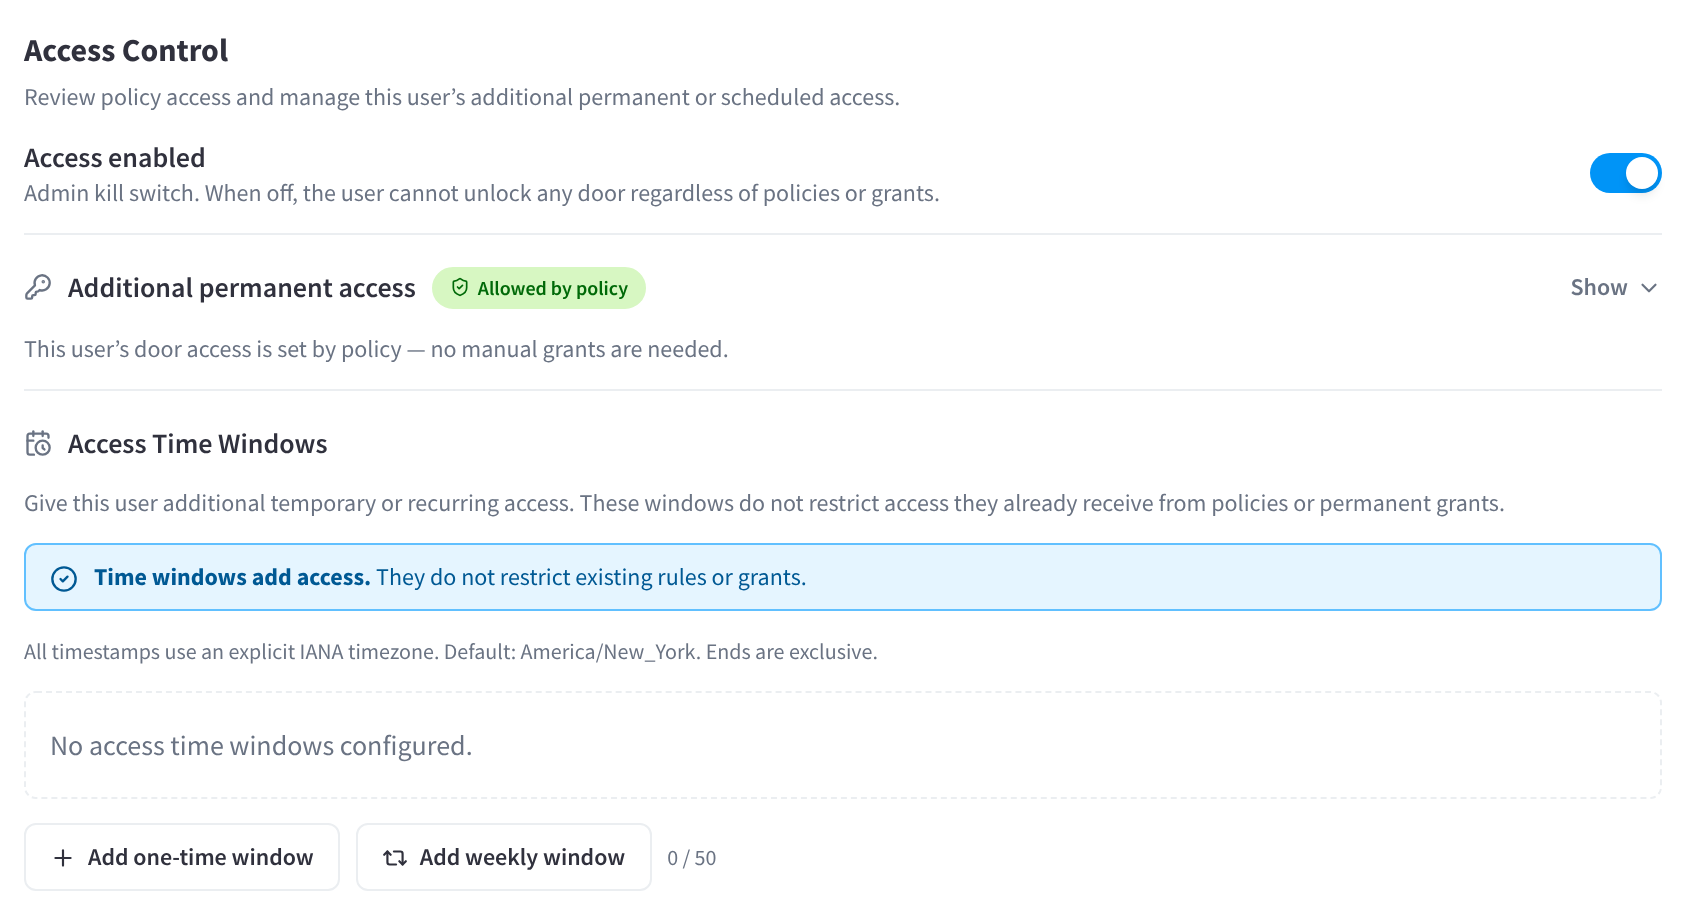Click the chevron arrow next to Show
This screenshot has width=1686, height=914.
1649,288
